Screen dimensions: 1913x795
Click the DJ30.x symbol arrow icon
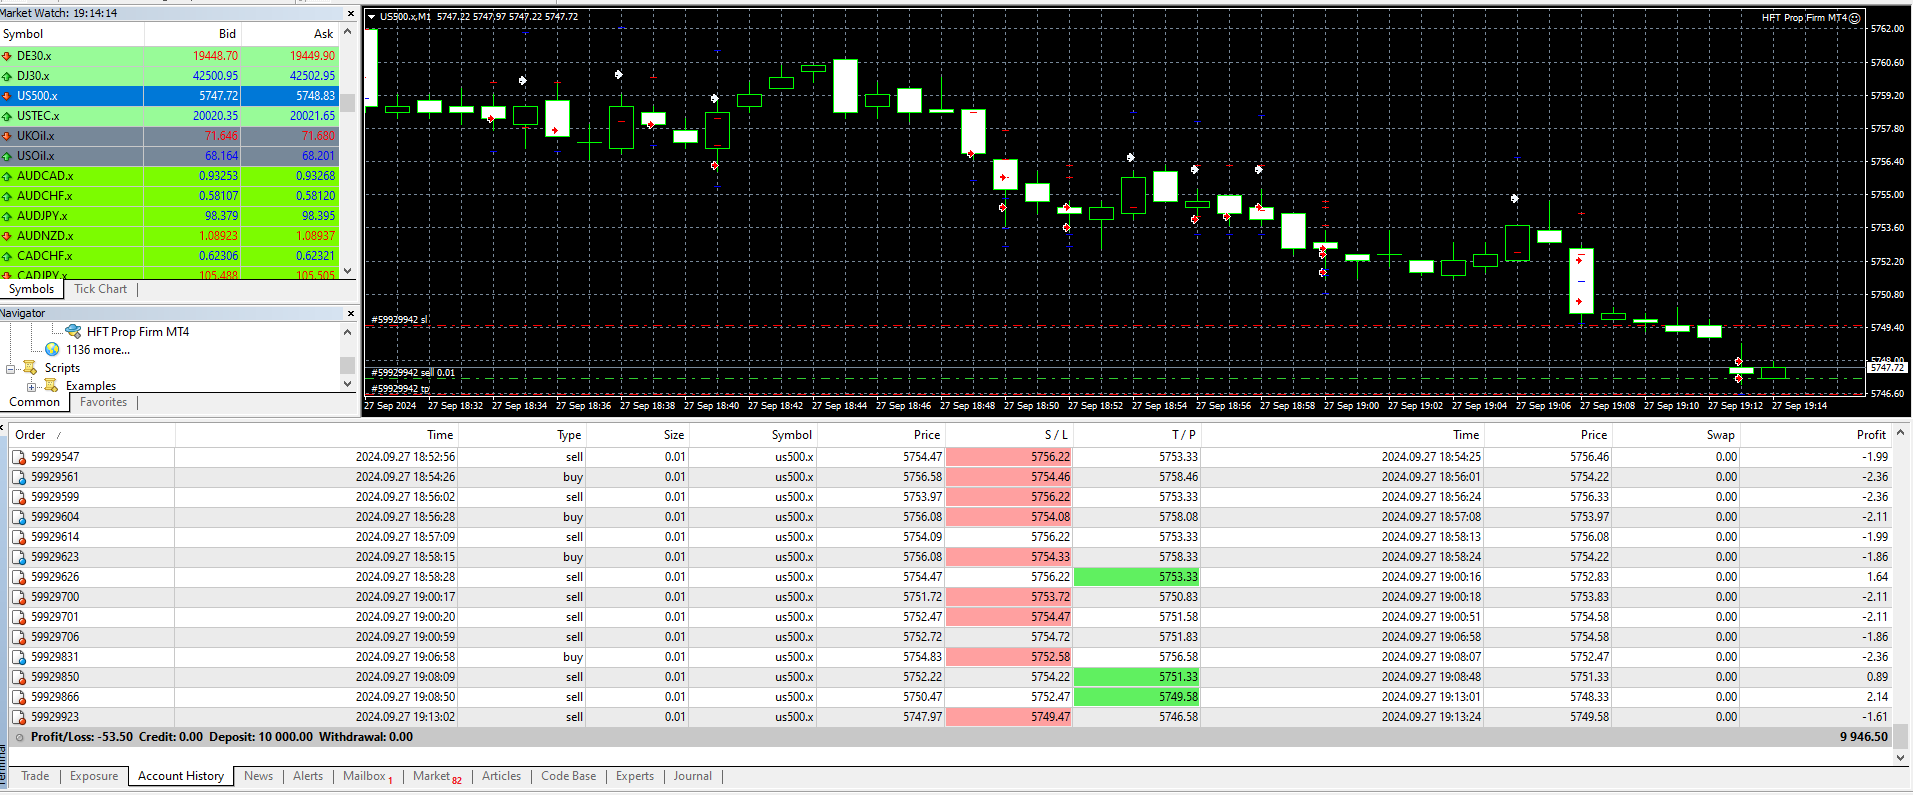coord(7,76)
